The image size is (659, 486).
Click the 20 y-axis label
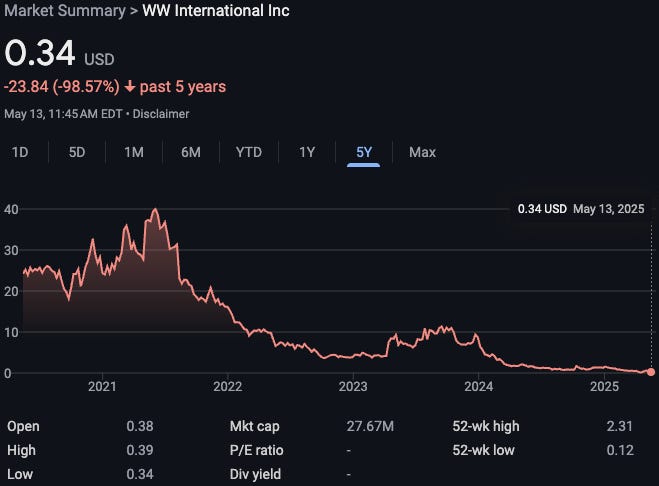click(x=11, y=291)
